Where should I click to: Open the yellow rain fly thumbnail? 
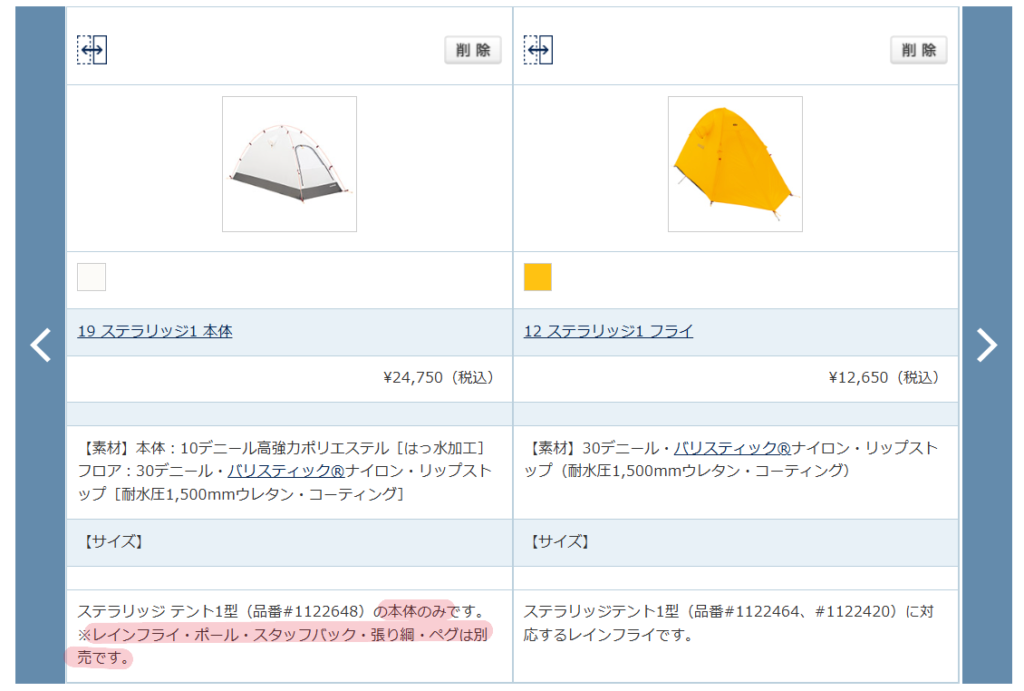tap(735, 164)
